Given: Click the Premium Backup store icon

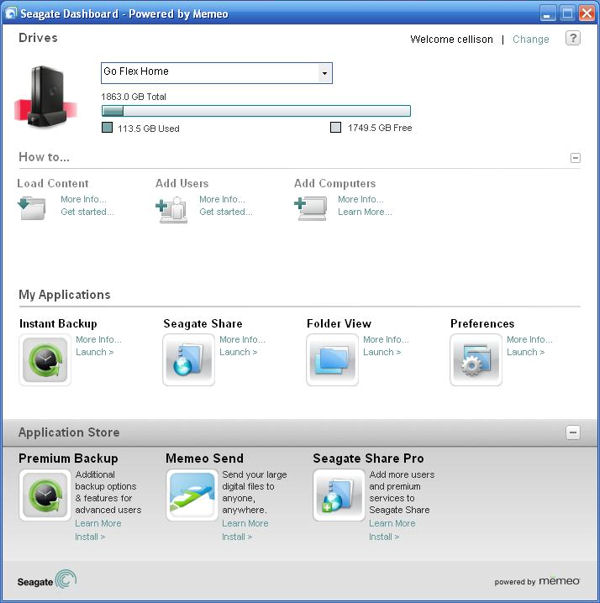Looking at the screenshot, I should coord(45,495).
